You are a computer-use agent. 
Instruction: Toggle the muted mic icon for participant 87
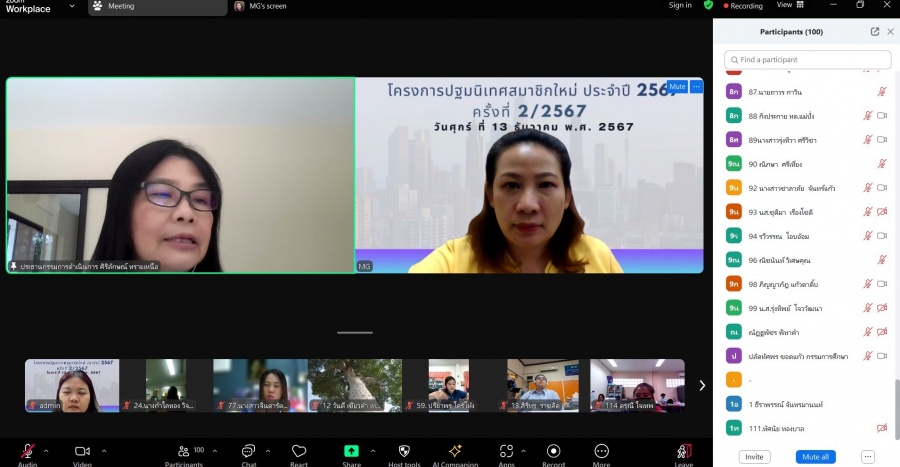(882, 92)
